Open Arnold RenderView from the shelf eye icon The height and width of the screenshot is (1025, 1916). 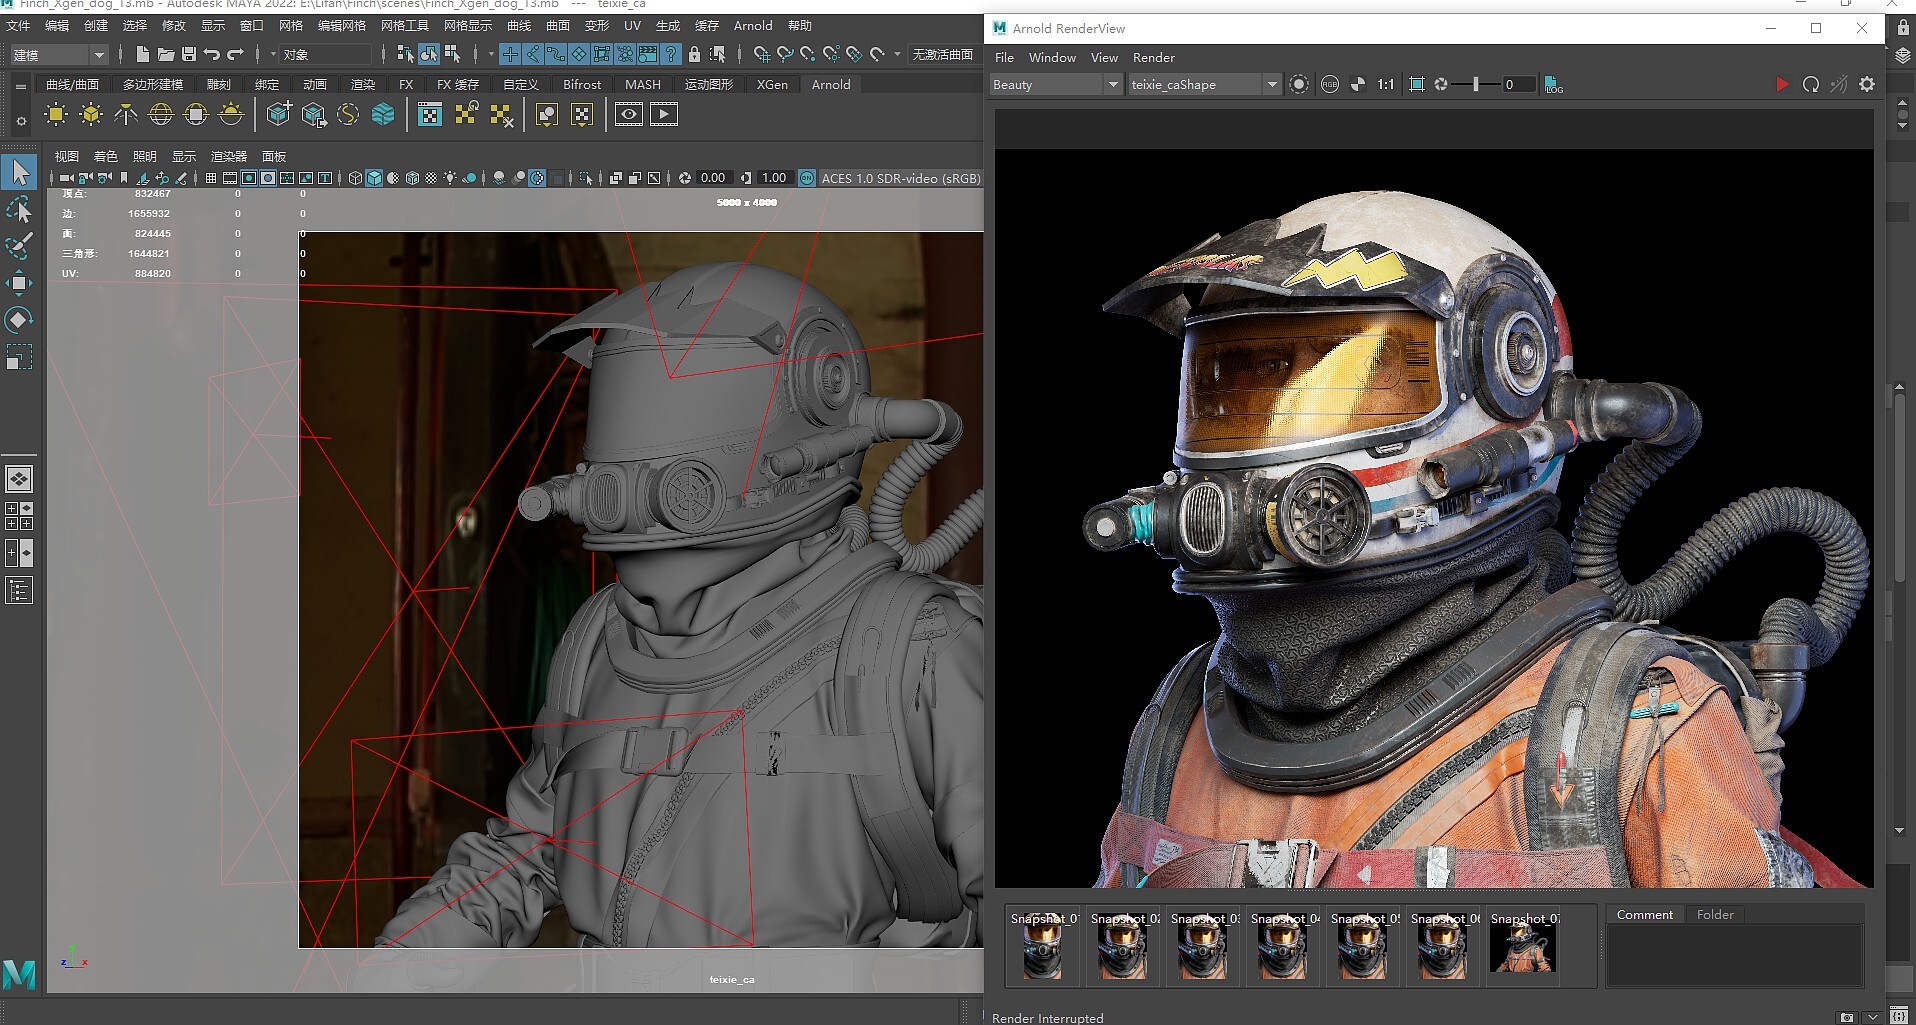tap(628, 115)
